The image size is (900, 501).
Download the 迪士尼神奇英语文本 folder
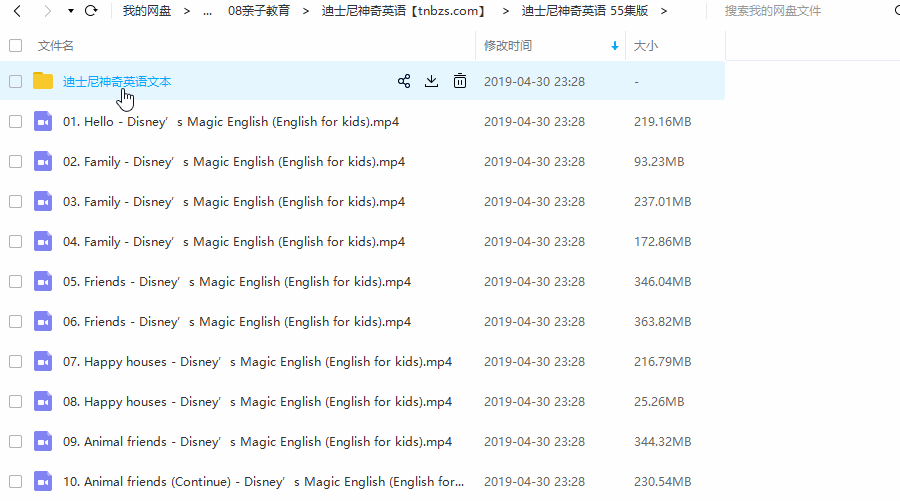coord(432,81)
